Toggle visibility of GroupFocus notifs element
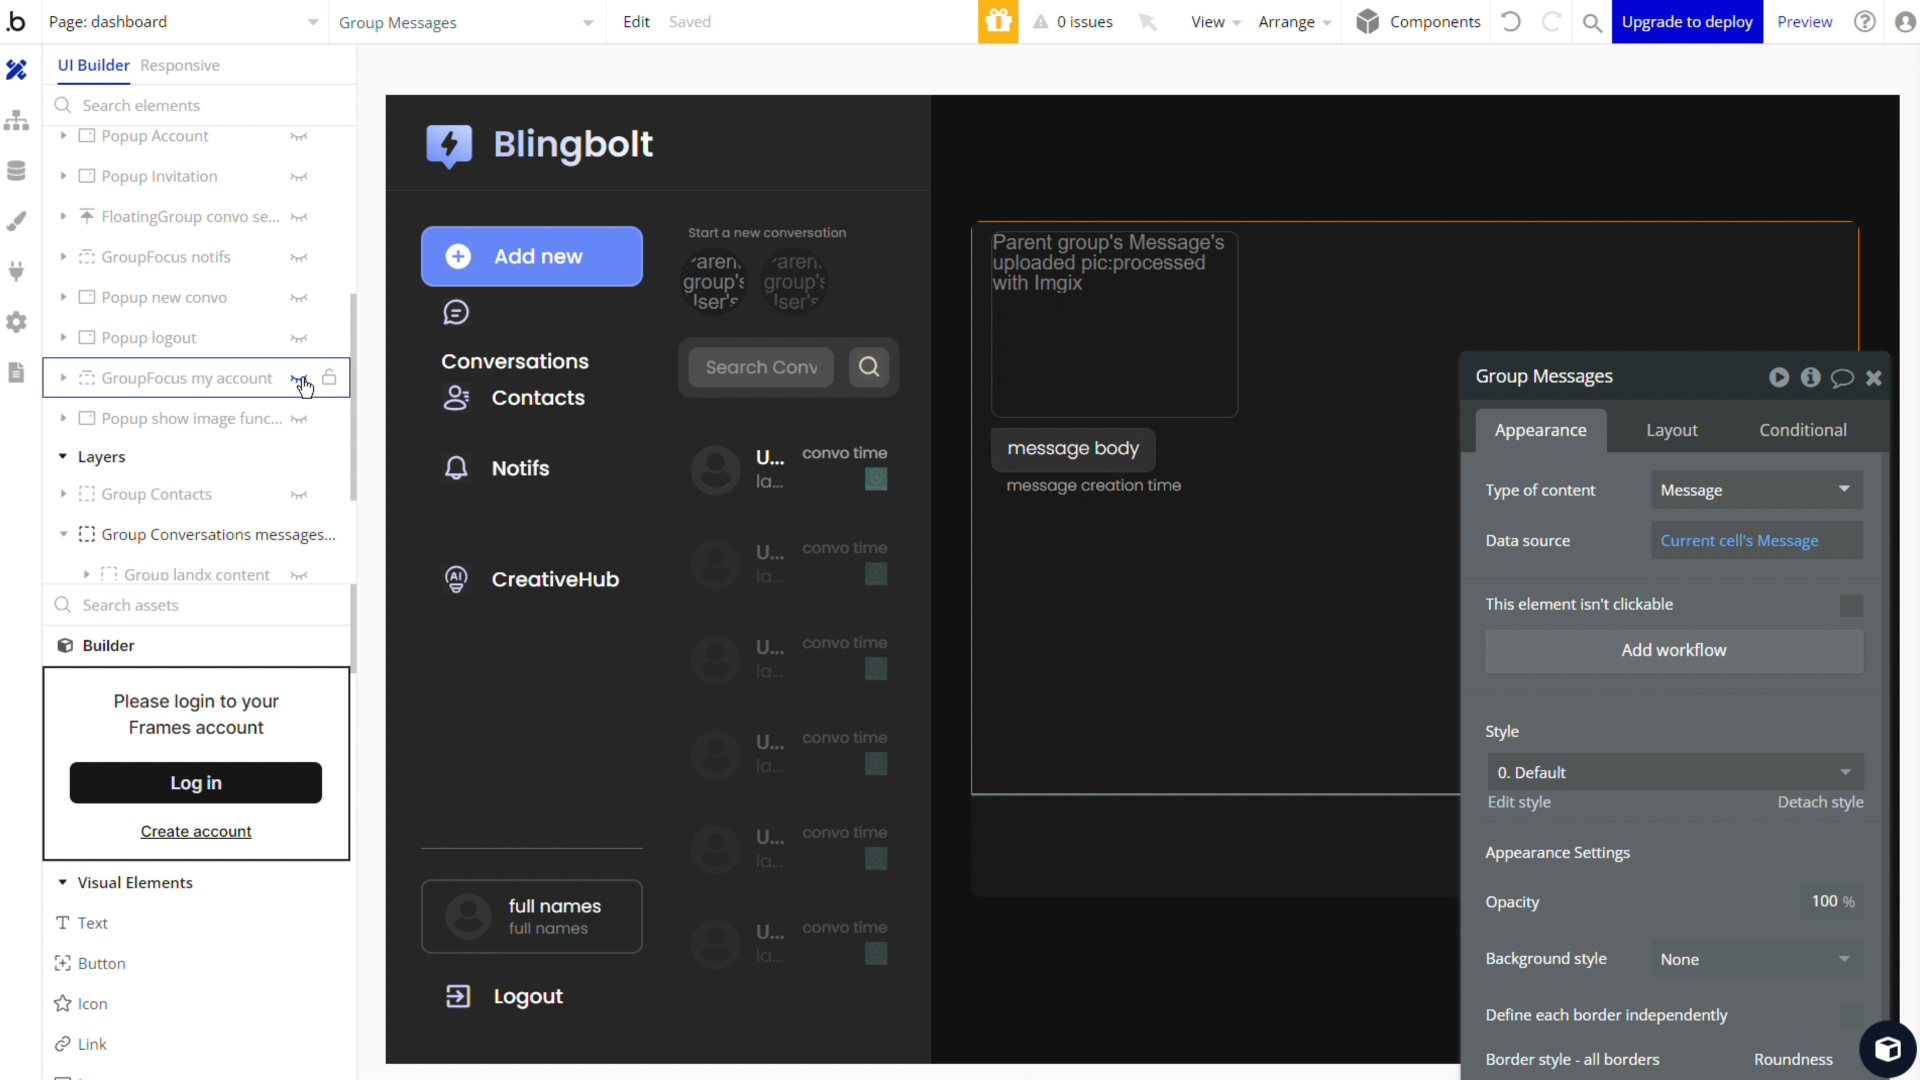This screenshot has width=1920, height=1080. [298, 257]
